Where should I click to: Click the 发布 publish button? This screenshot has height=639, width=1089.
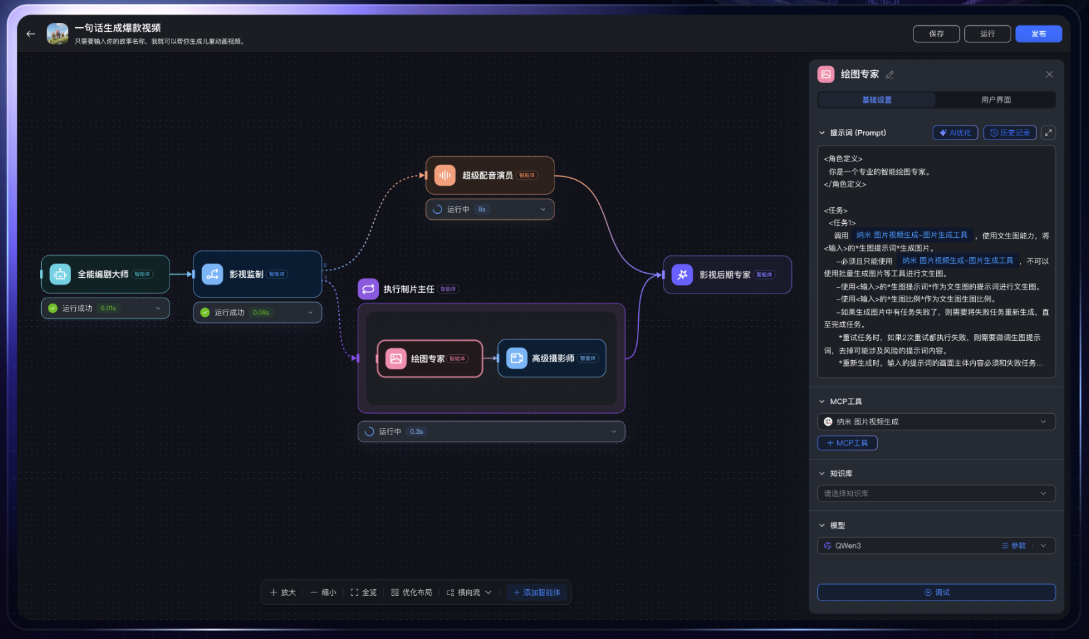(1038, 33)
